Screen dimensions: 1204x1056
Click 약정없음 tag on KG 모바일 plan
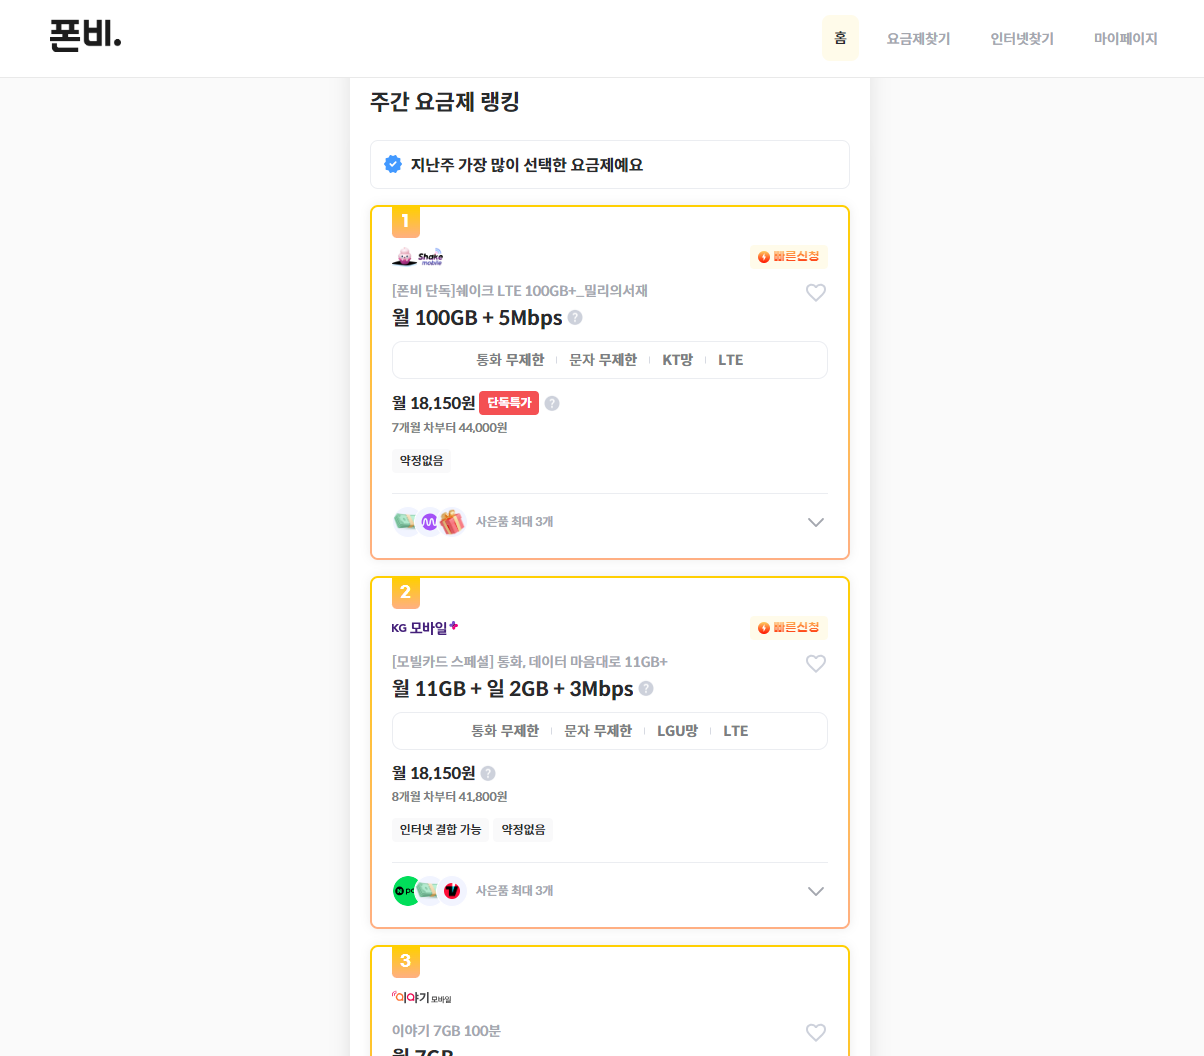tap(523, 829)
